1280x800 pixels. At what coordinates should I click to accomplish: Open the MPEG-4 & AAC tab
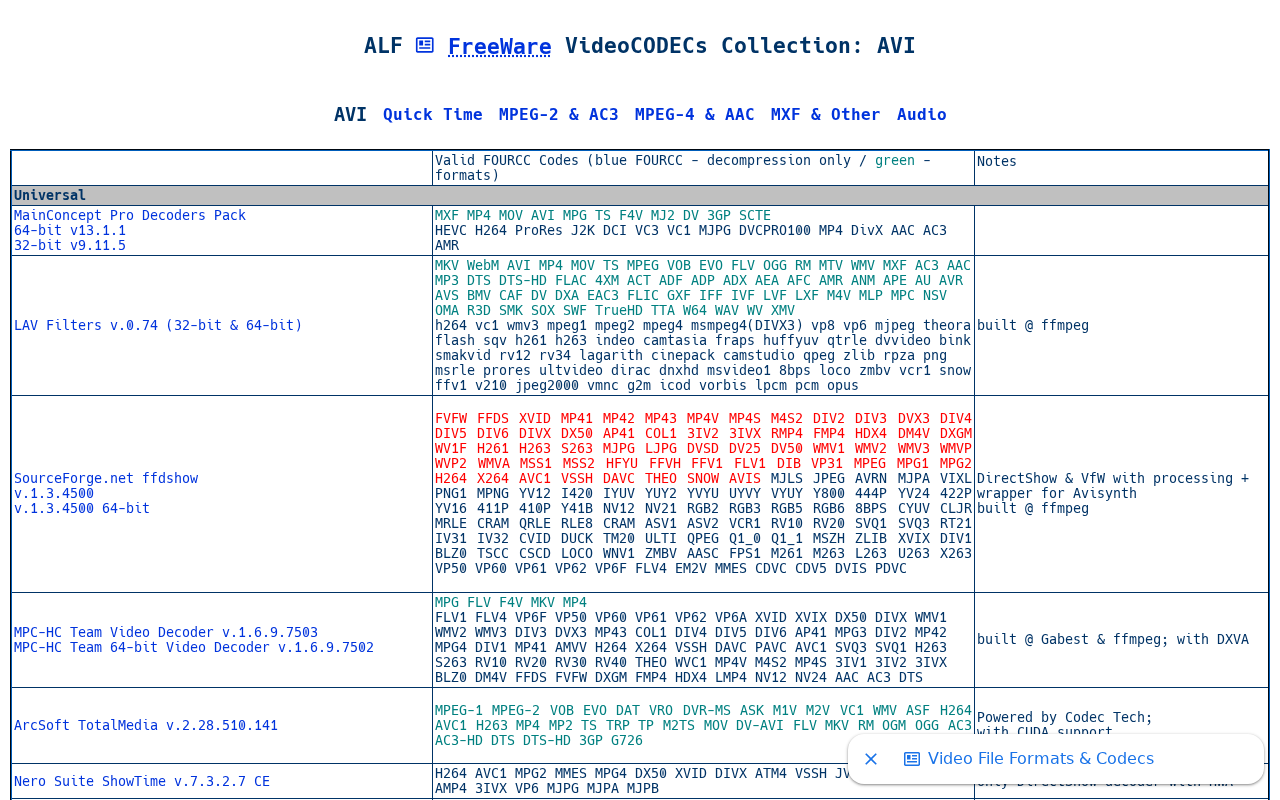(x=695, y=114)
